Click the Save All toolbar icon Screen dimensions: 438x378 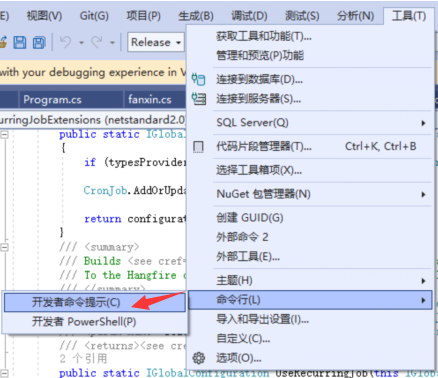coord(39,42)
